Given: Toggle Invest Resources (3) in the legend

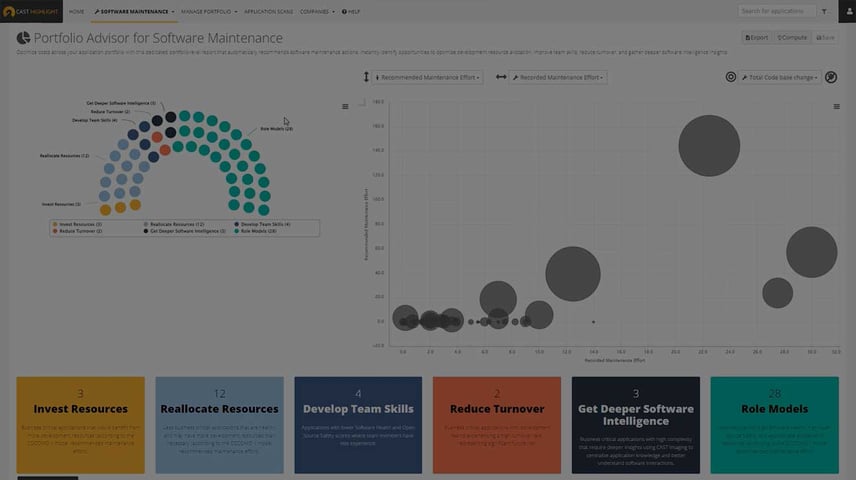Looking at the screenshot, I should point(77,224).
